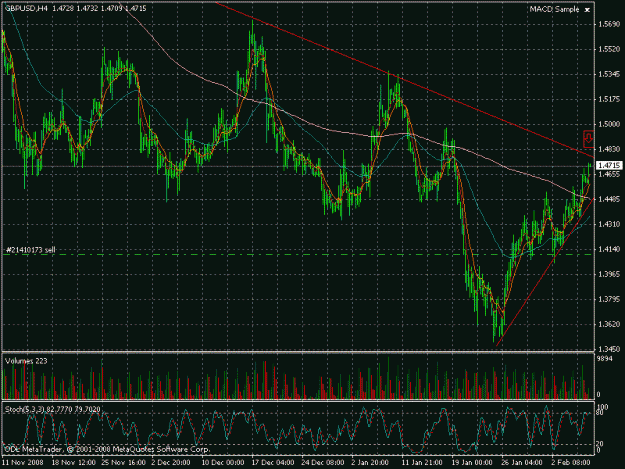
Task: Click the 11 Jan 21:00 date label
Action: tap(422, 463)
